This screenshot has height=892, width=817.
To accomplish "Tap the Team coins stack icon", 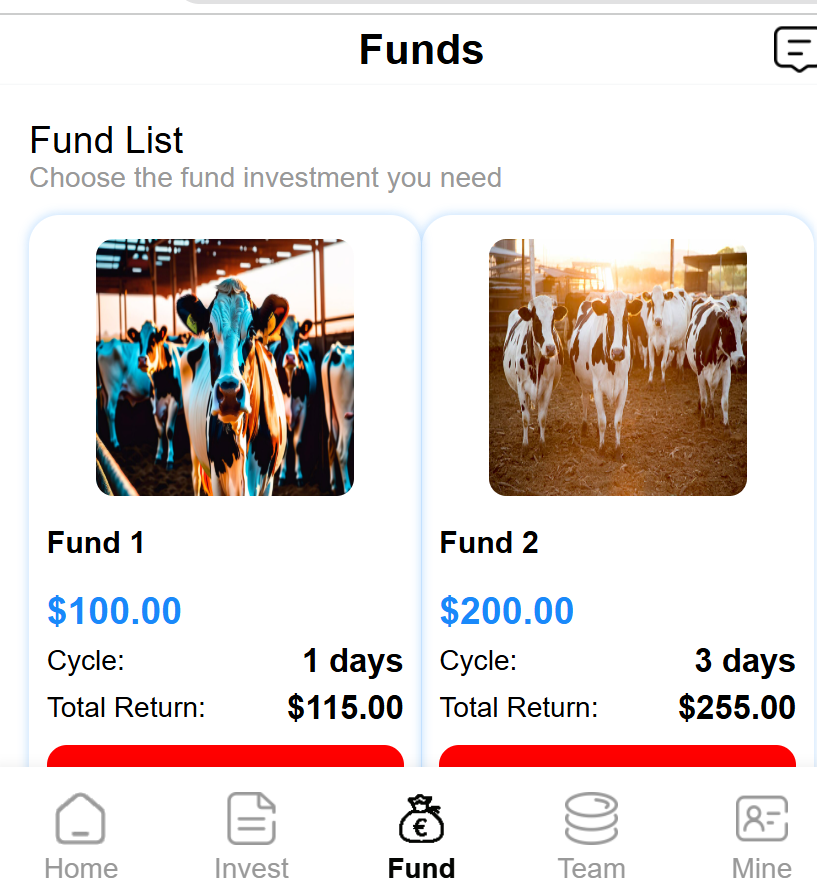I will pos(591,818).
